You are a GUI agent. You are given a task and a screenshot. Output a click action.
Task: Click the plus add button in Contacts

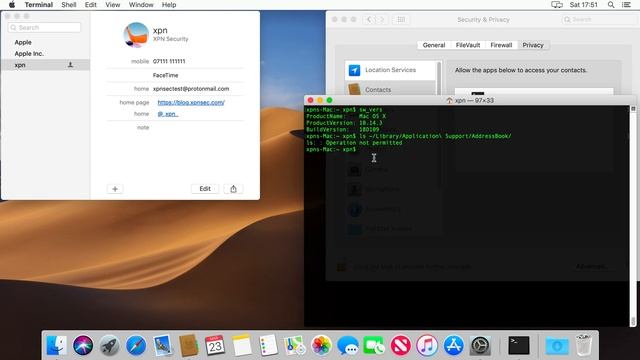coord(115,189)
